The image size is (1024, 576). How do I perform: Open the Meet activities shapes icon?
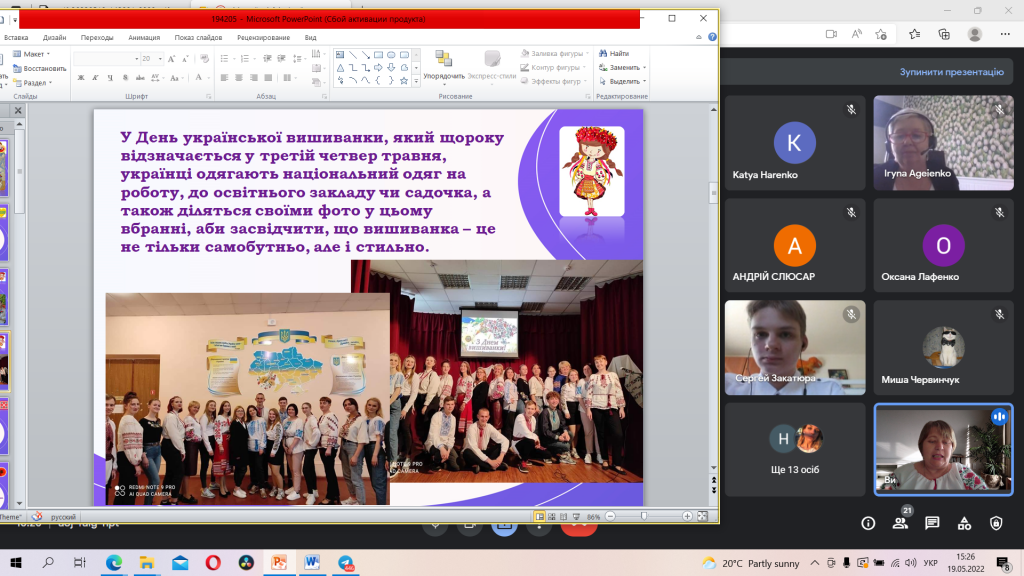[x=964, y=523]
